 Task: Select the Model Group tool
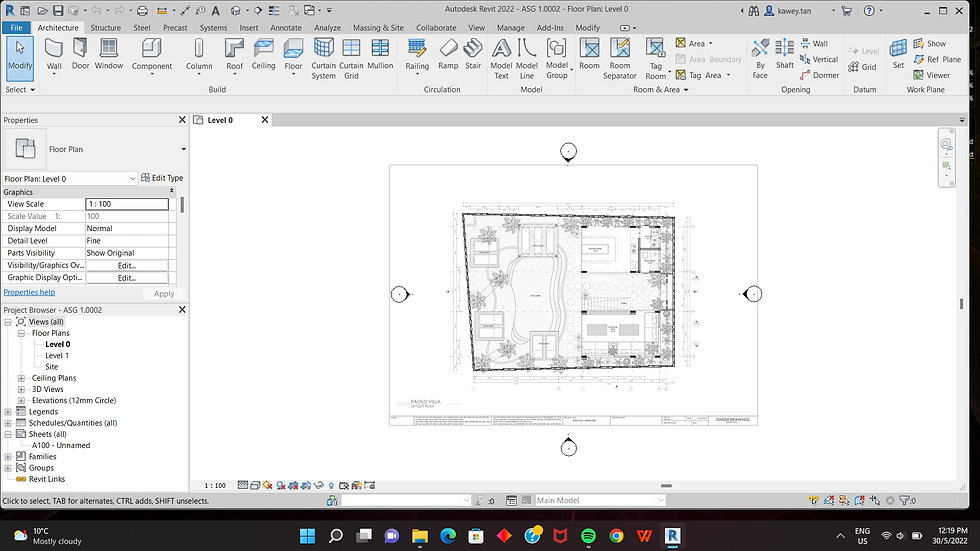[x=557, y=59]
